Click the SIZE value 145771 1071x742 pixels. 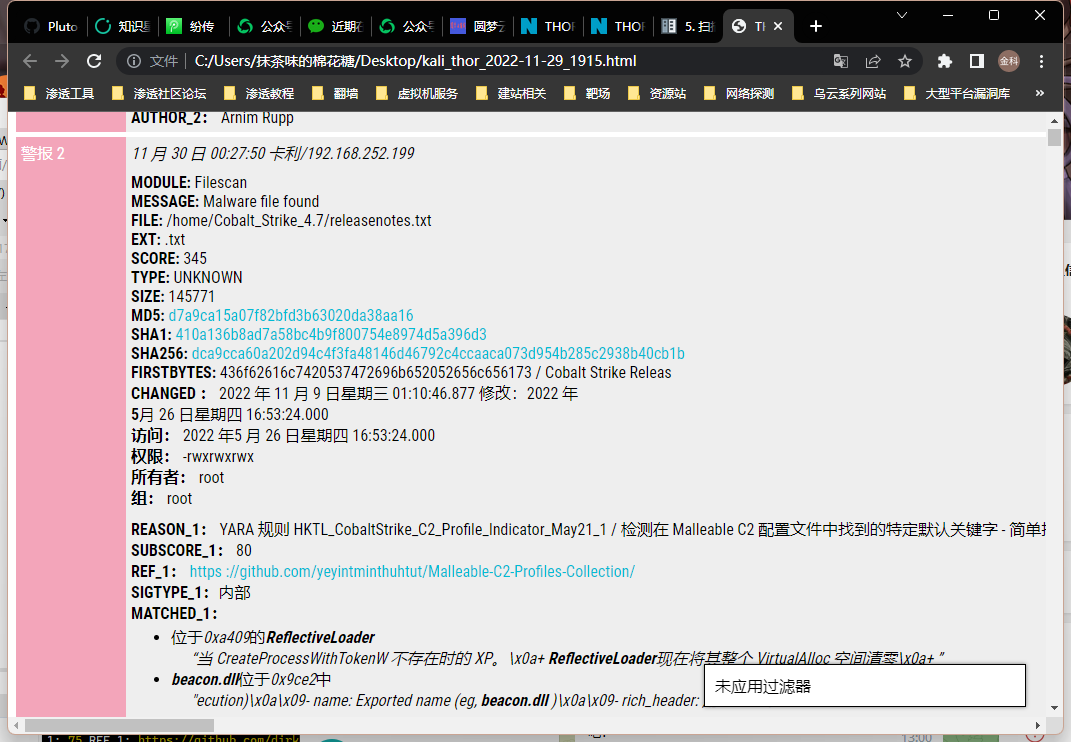click(x=191, y=297)
